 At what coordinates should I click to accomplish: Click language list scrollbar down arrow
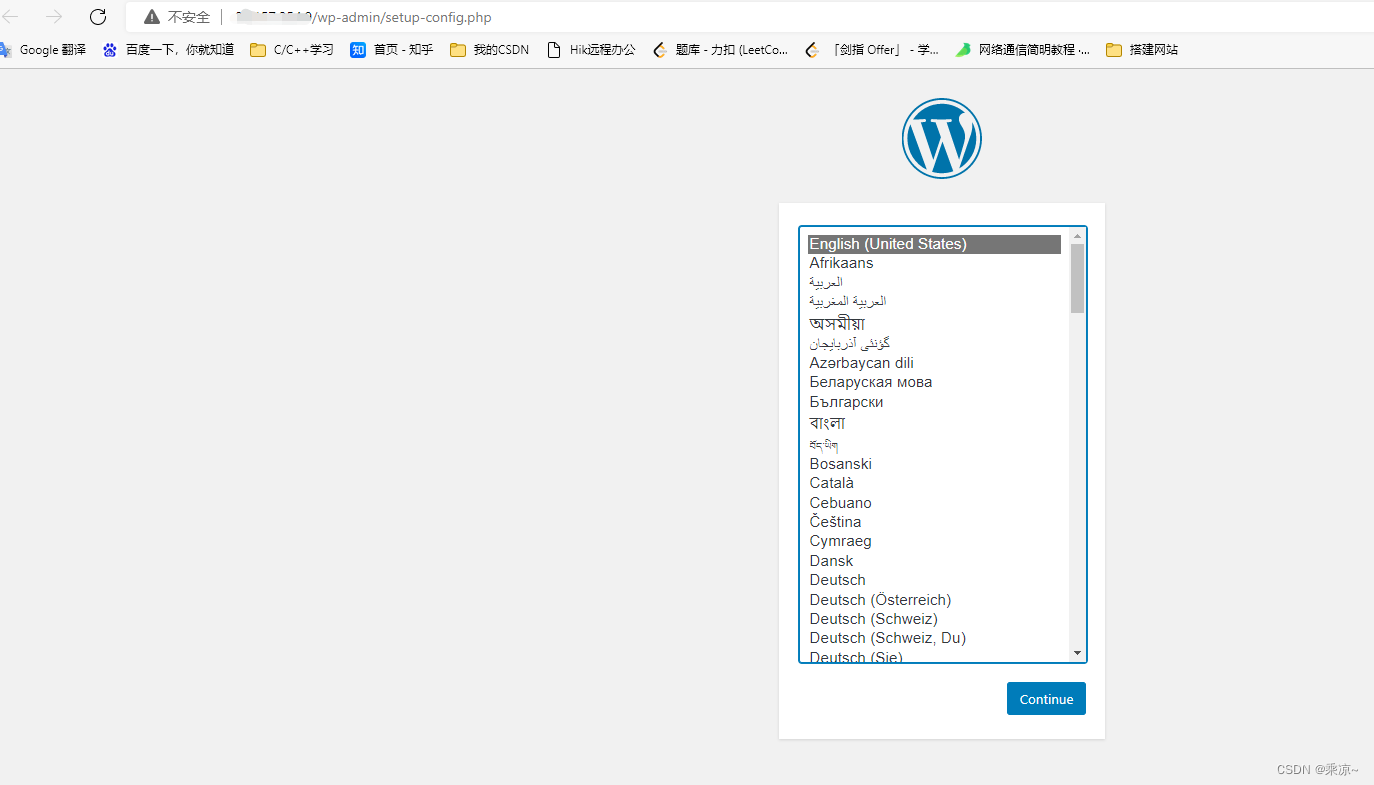tap(1077, 653)
